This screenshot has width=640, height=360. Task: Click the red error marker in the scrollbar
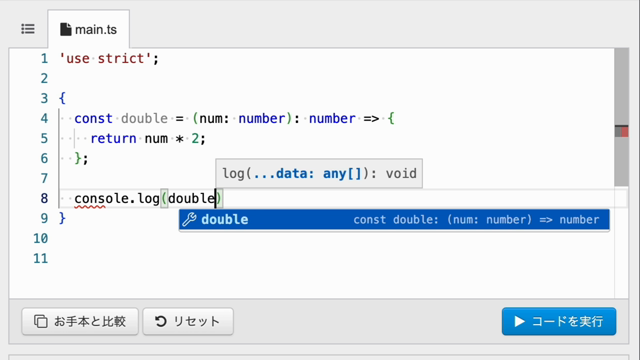624,131
